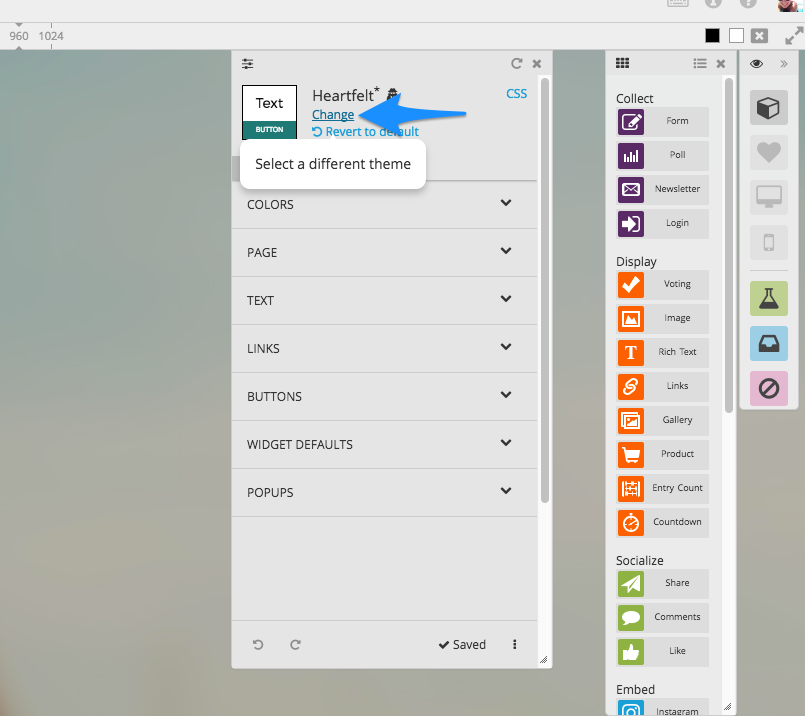805x716 pixels.
Task: Open the 3D cube panel
Action: (x=768, y=108)
